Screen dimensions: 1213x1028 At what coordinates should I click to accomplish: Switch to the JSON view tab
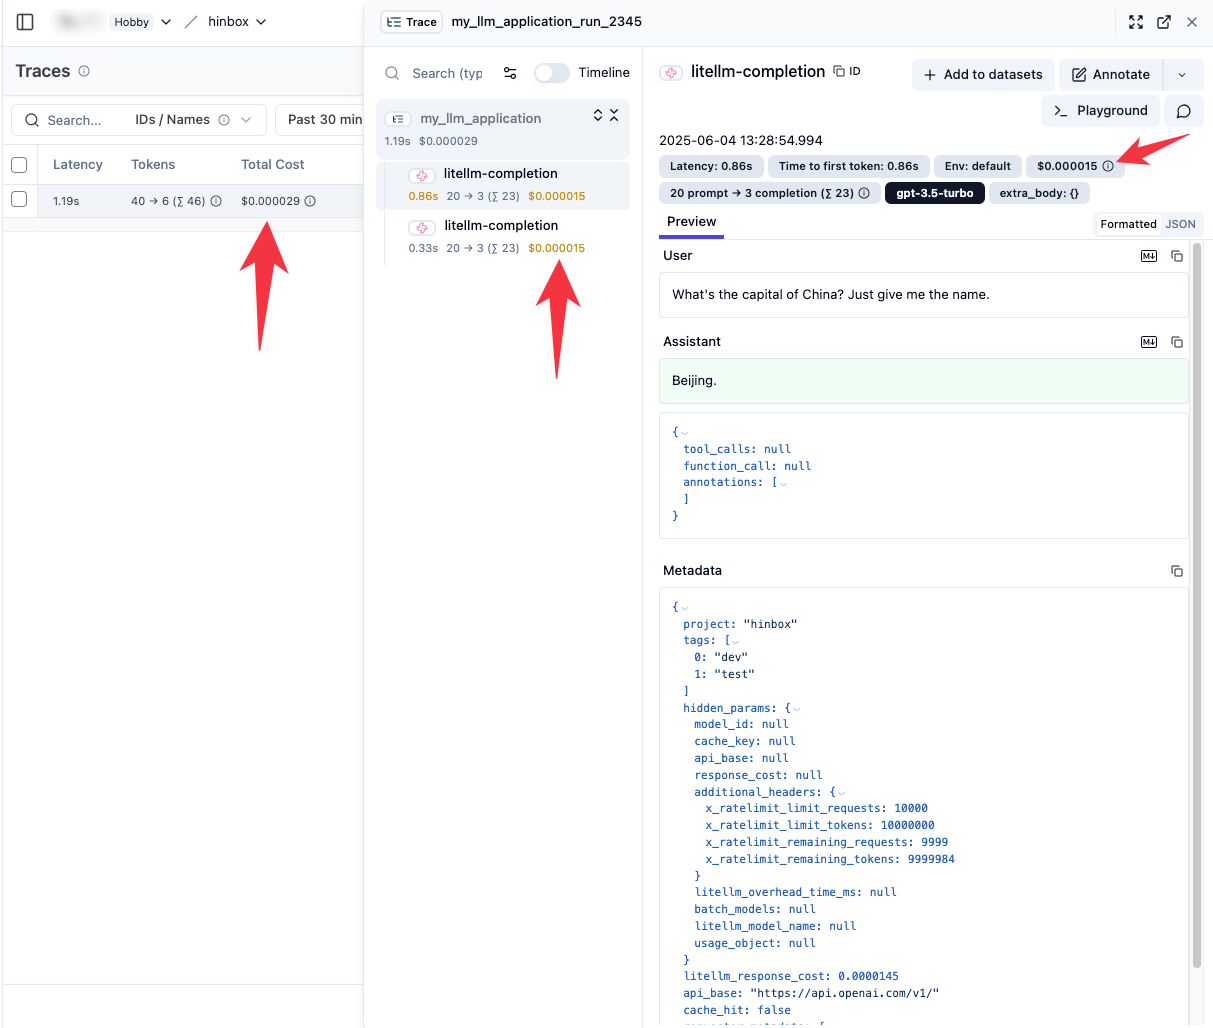point(1180,224)
